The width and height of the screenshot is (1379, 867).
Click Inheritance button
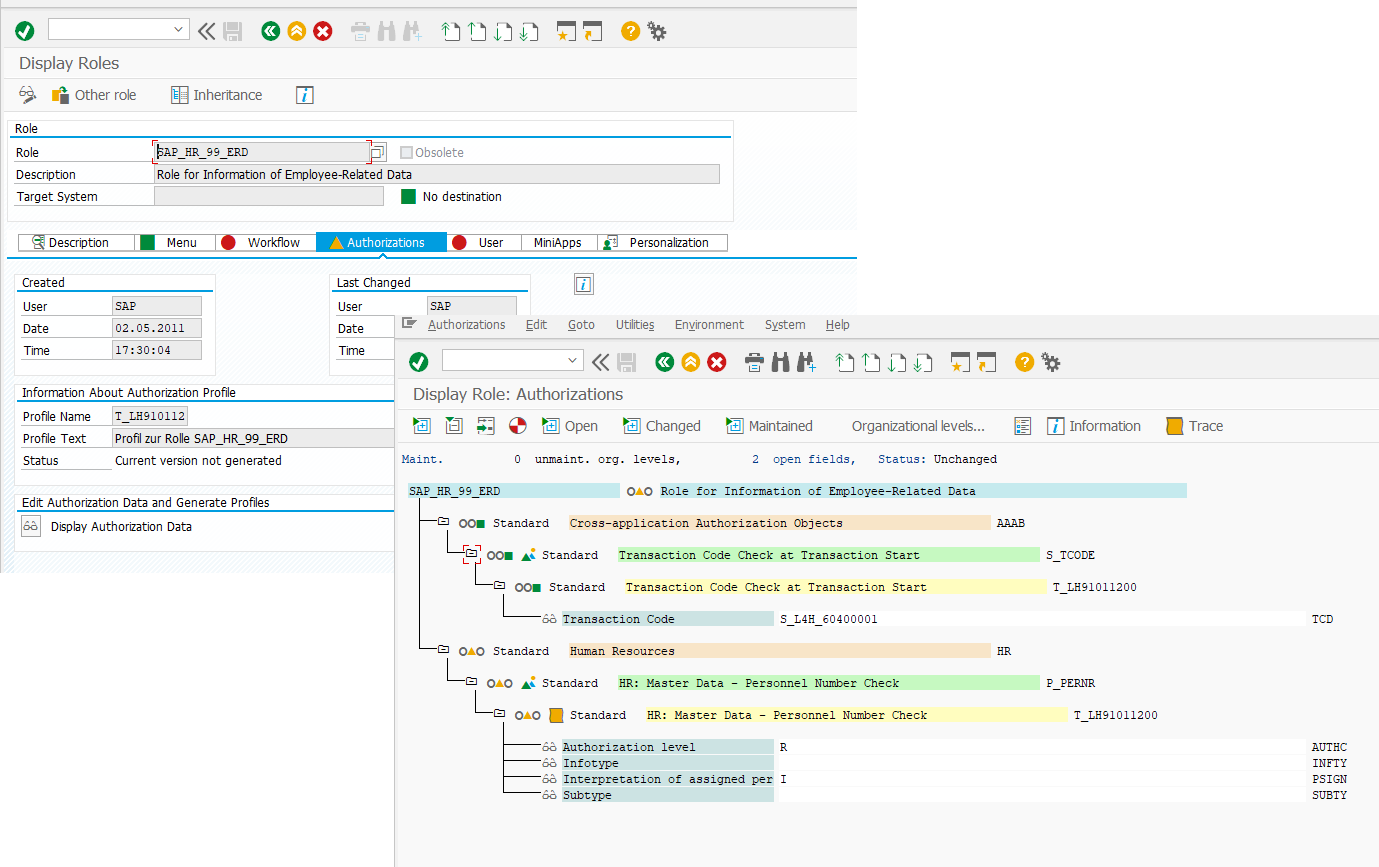pyautogui.click(x=217, y=95)
